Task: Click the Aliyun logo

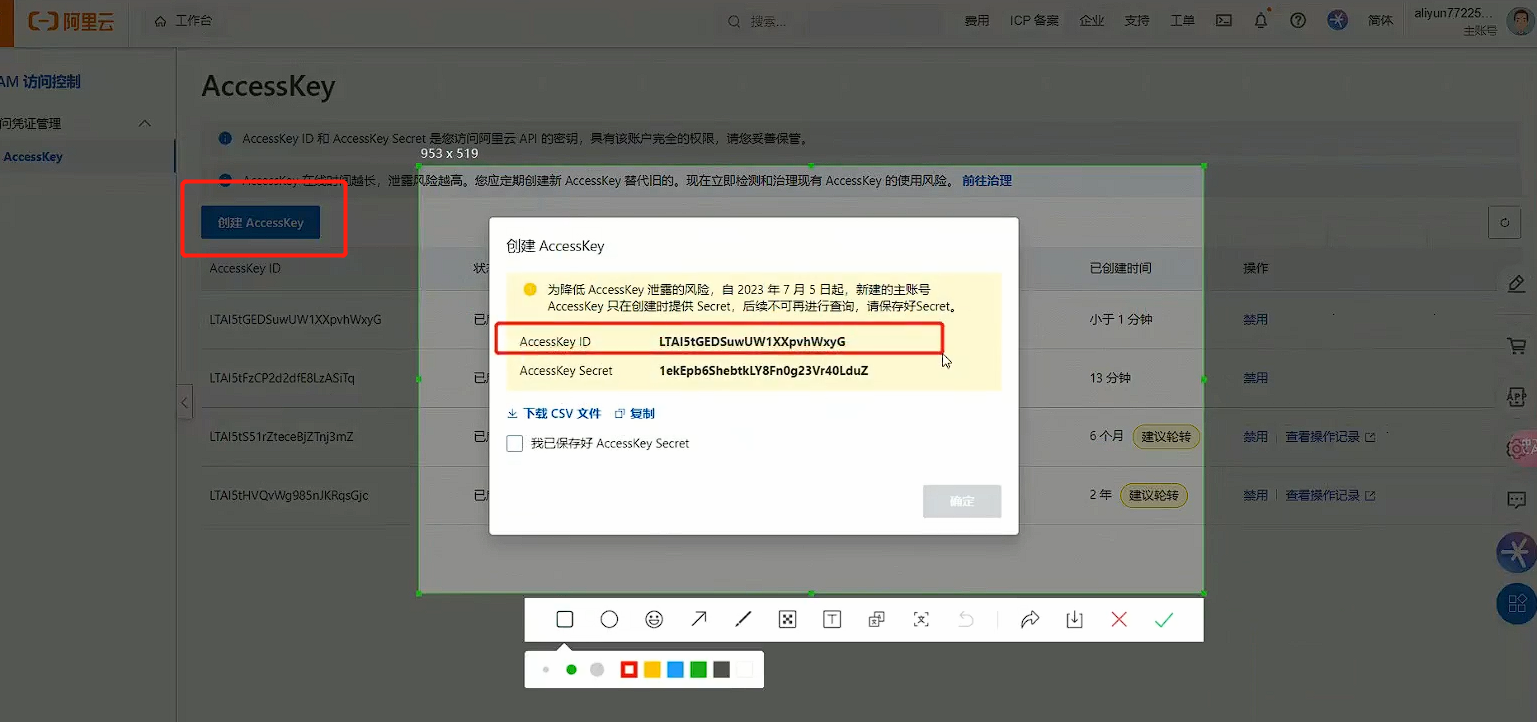Action: 70,20
